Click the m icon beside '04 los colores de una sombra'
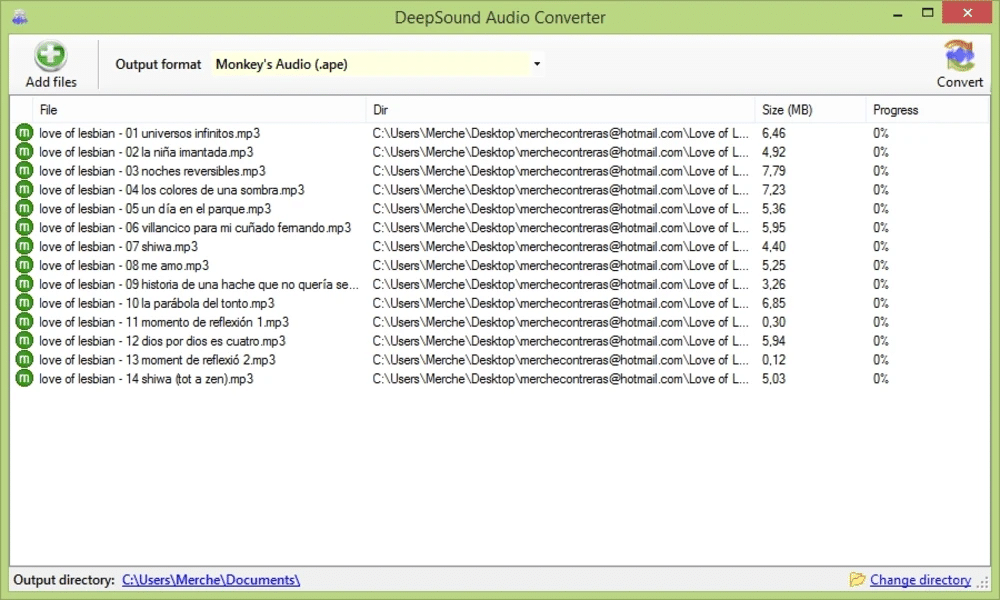This screenshot has height=600, width=1000. coord(23,189)
